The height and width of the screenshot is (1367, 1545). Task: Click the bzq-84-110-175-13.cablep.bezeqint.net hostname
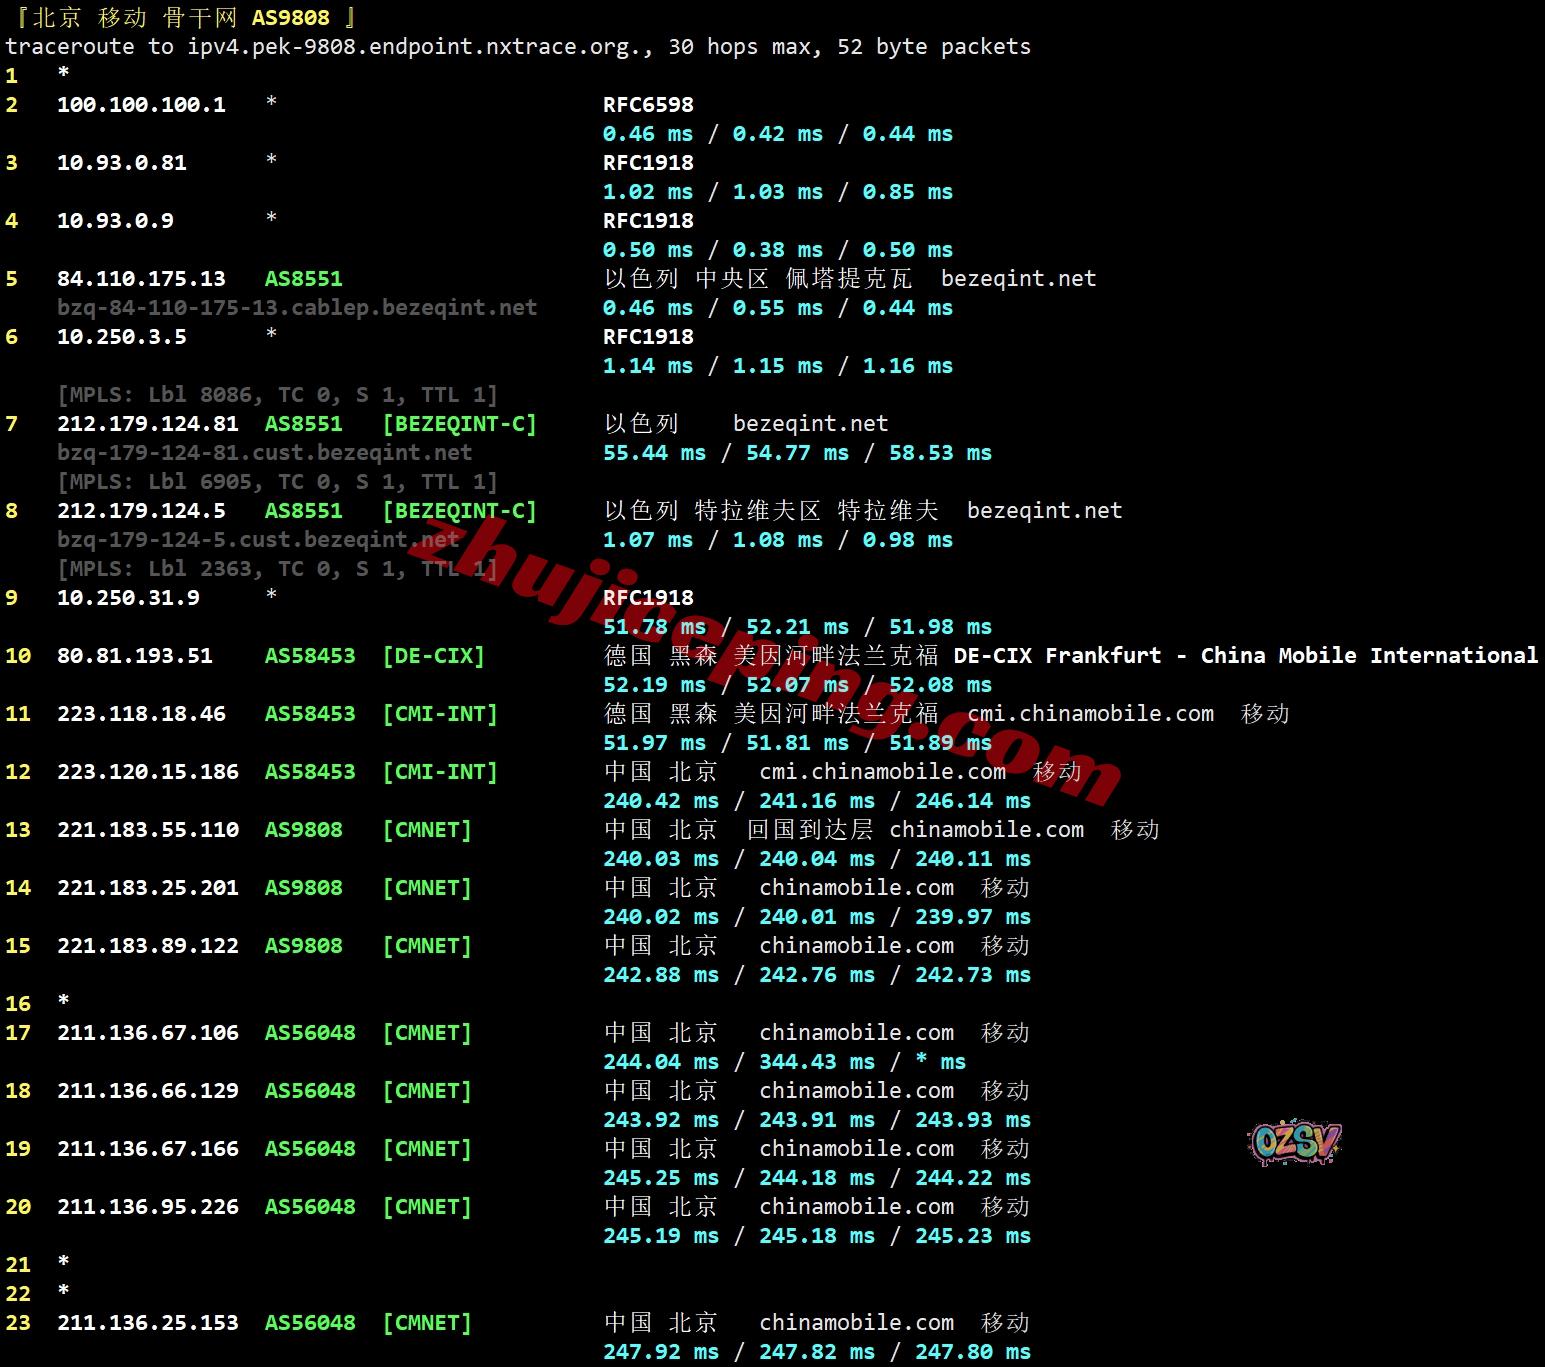[x=297, y=308]
